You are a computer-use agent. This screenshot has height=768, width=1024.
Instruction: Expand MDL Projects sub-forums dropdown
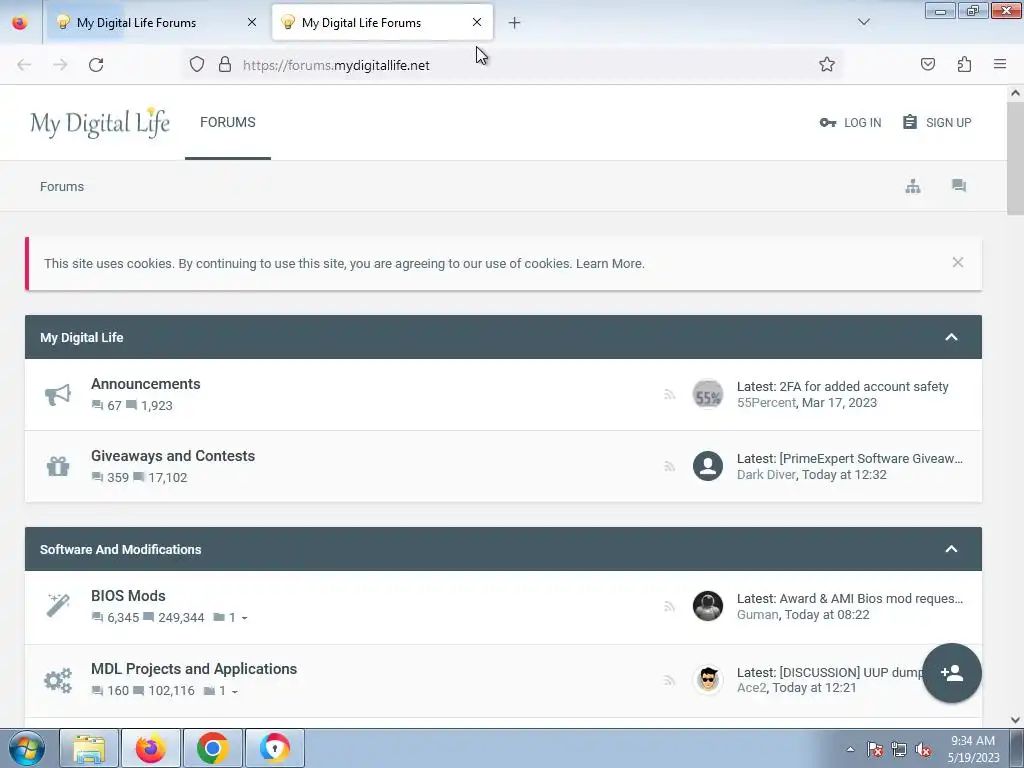coord(221,691)
